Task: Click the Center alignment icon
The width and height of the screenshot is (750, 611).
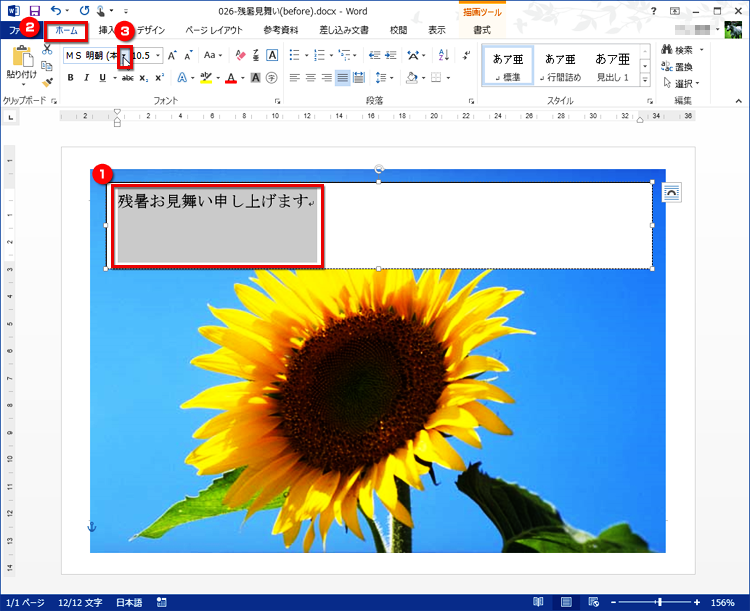Action: tap(311, 78)
